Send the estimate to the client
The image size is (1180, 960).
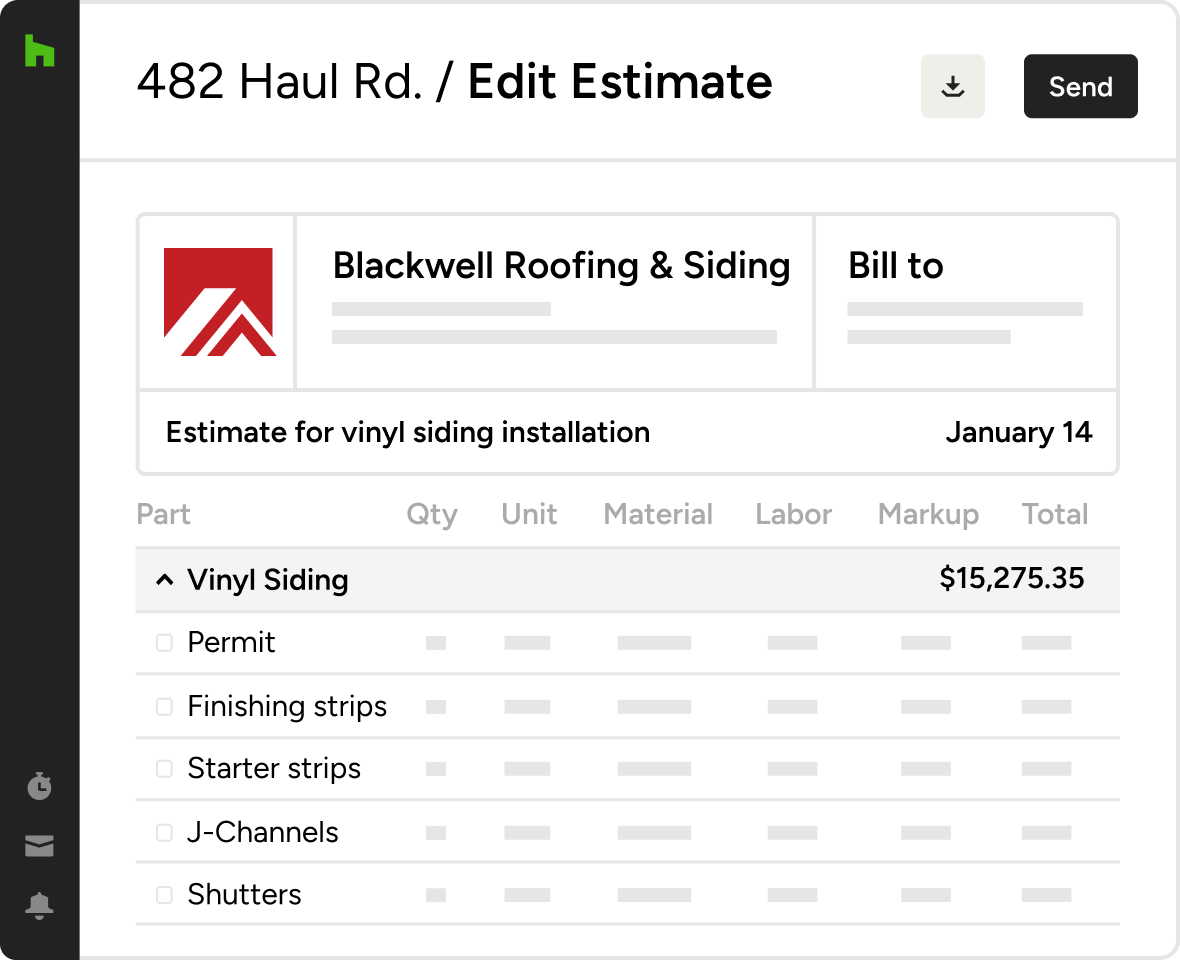(1080, 86)
